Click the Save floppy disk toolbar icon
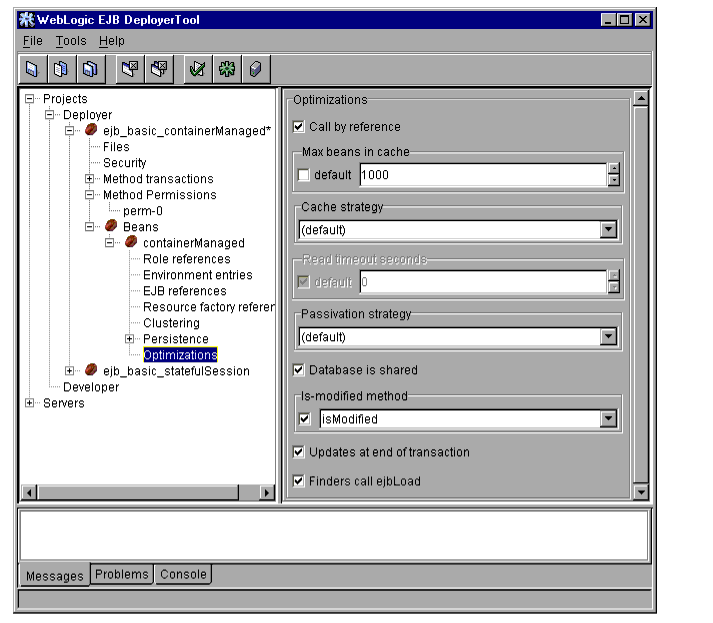 33,69
